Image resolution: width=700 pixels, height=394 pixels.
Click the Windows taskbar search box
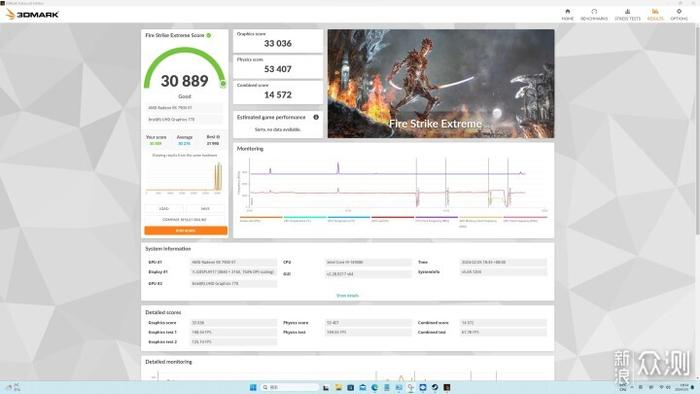click(x=289, y=387)
